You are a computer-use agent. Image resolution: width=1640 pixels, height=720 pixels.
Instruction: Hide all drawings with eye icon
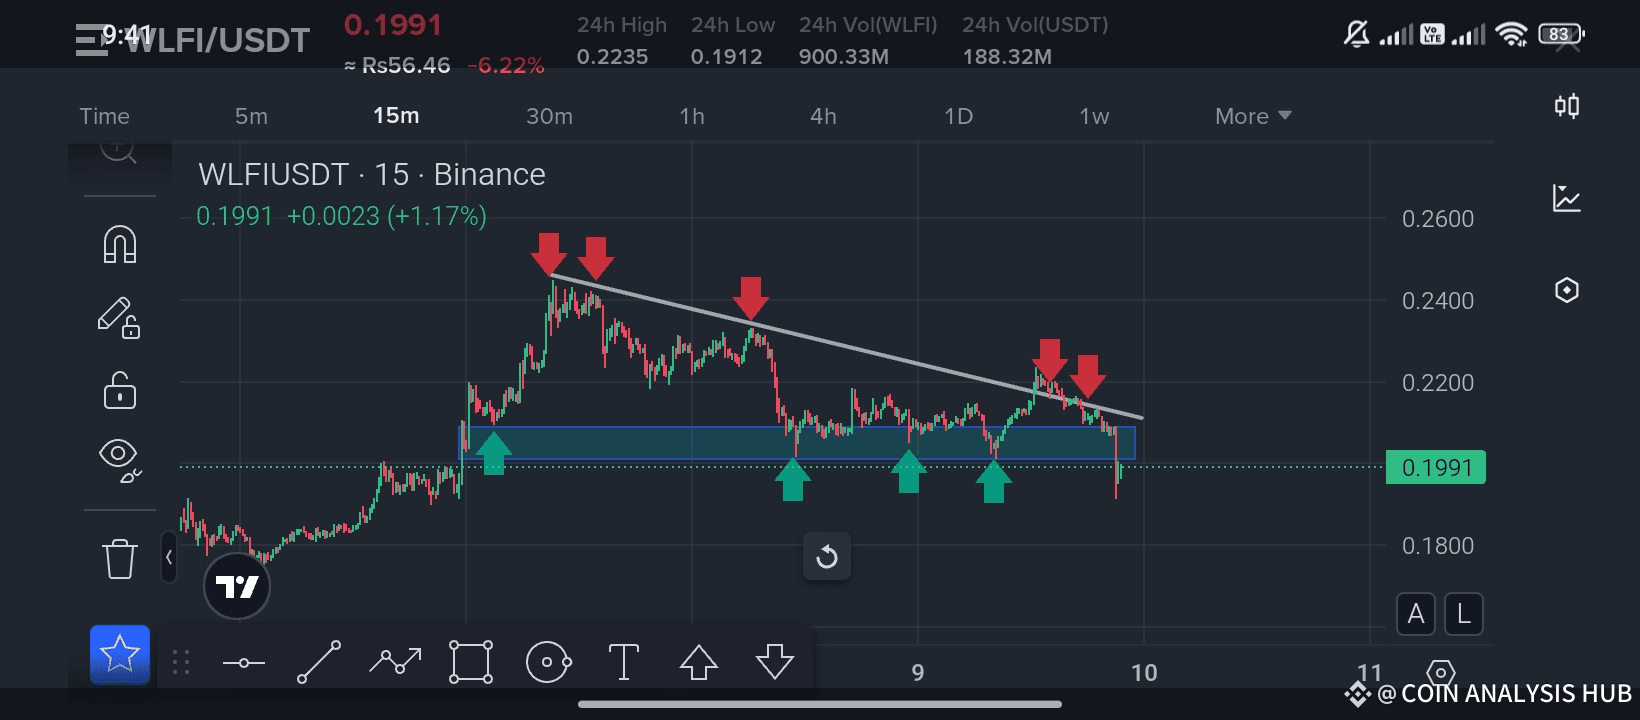pos(120,460)
